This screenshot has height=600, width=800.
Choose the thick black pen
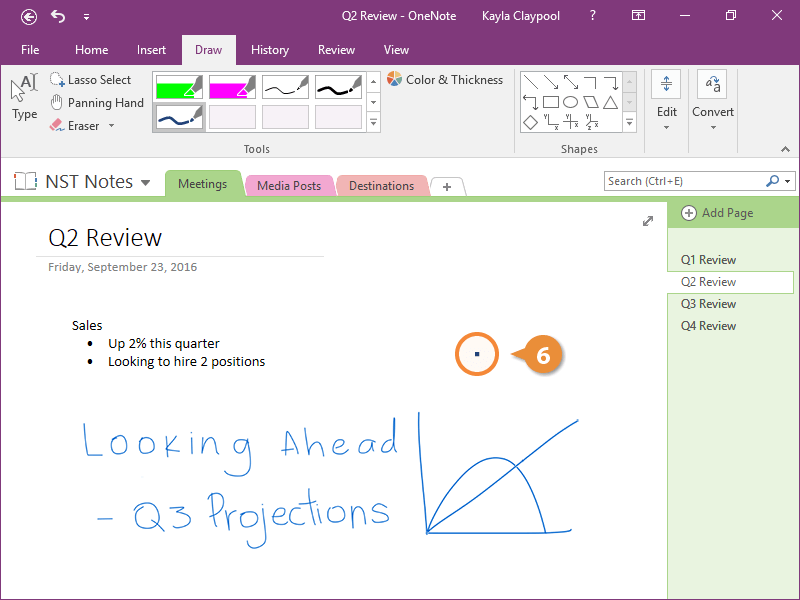(x=338, y=87)
